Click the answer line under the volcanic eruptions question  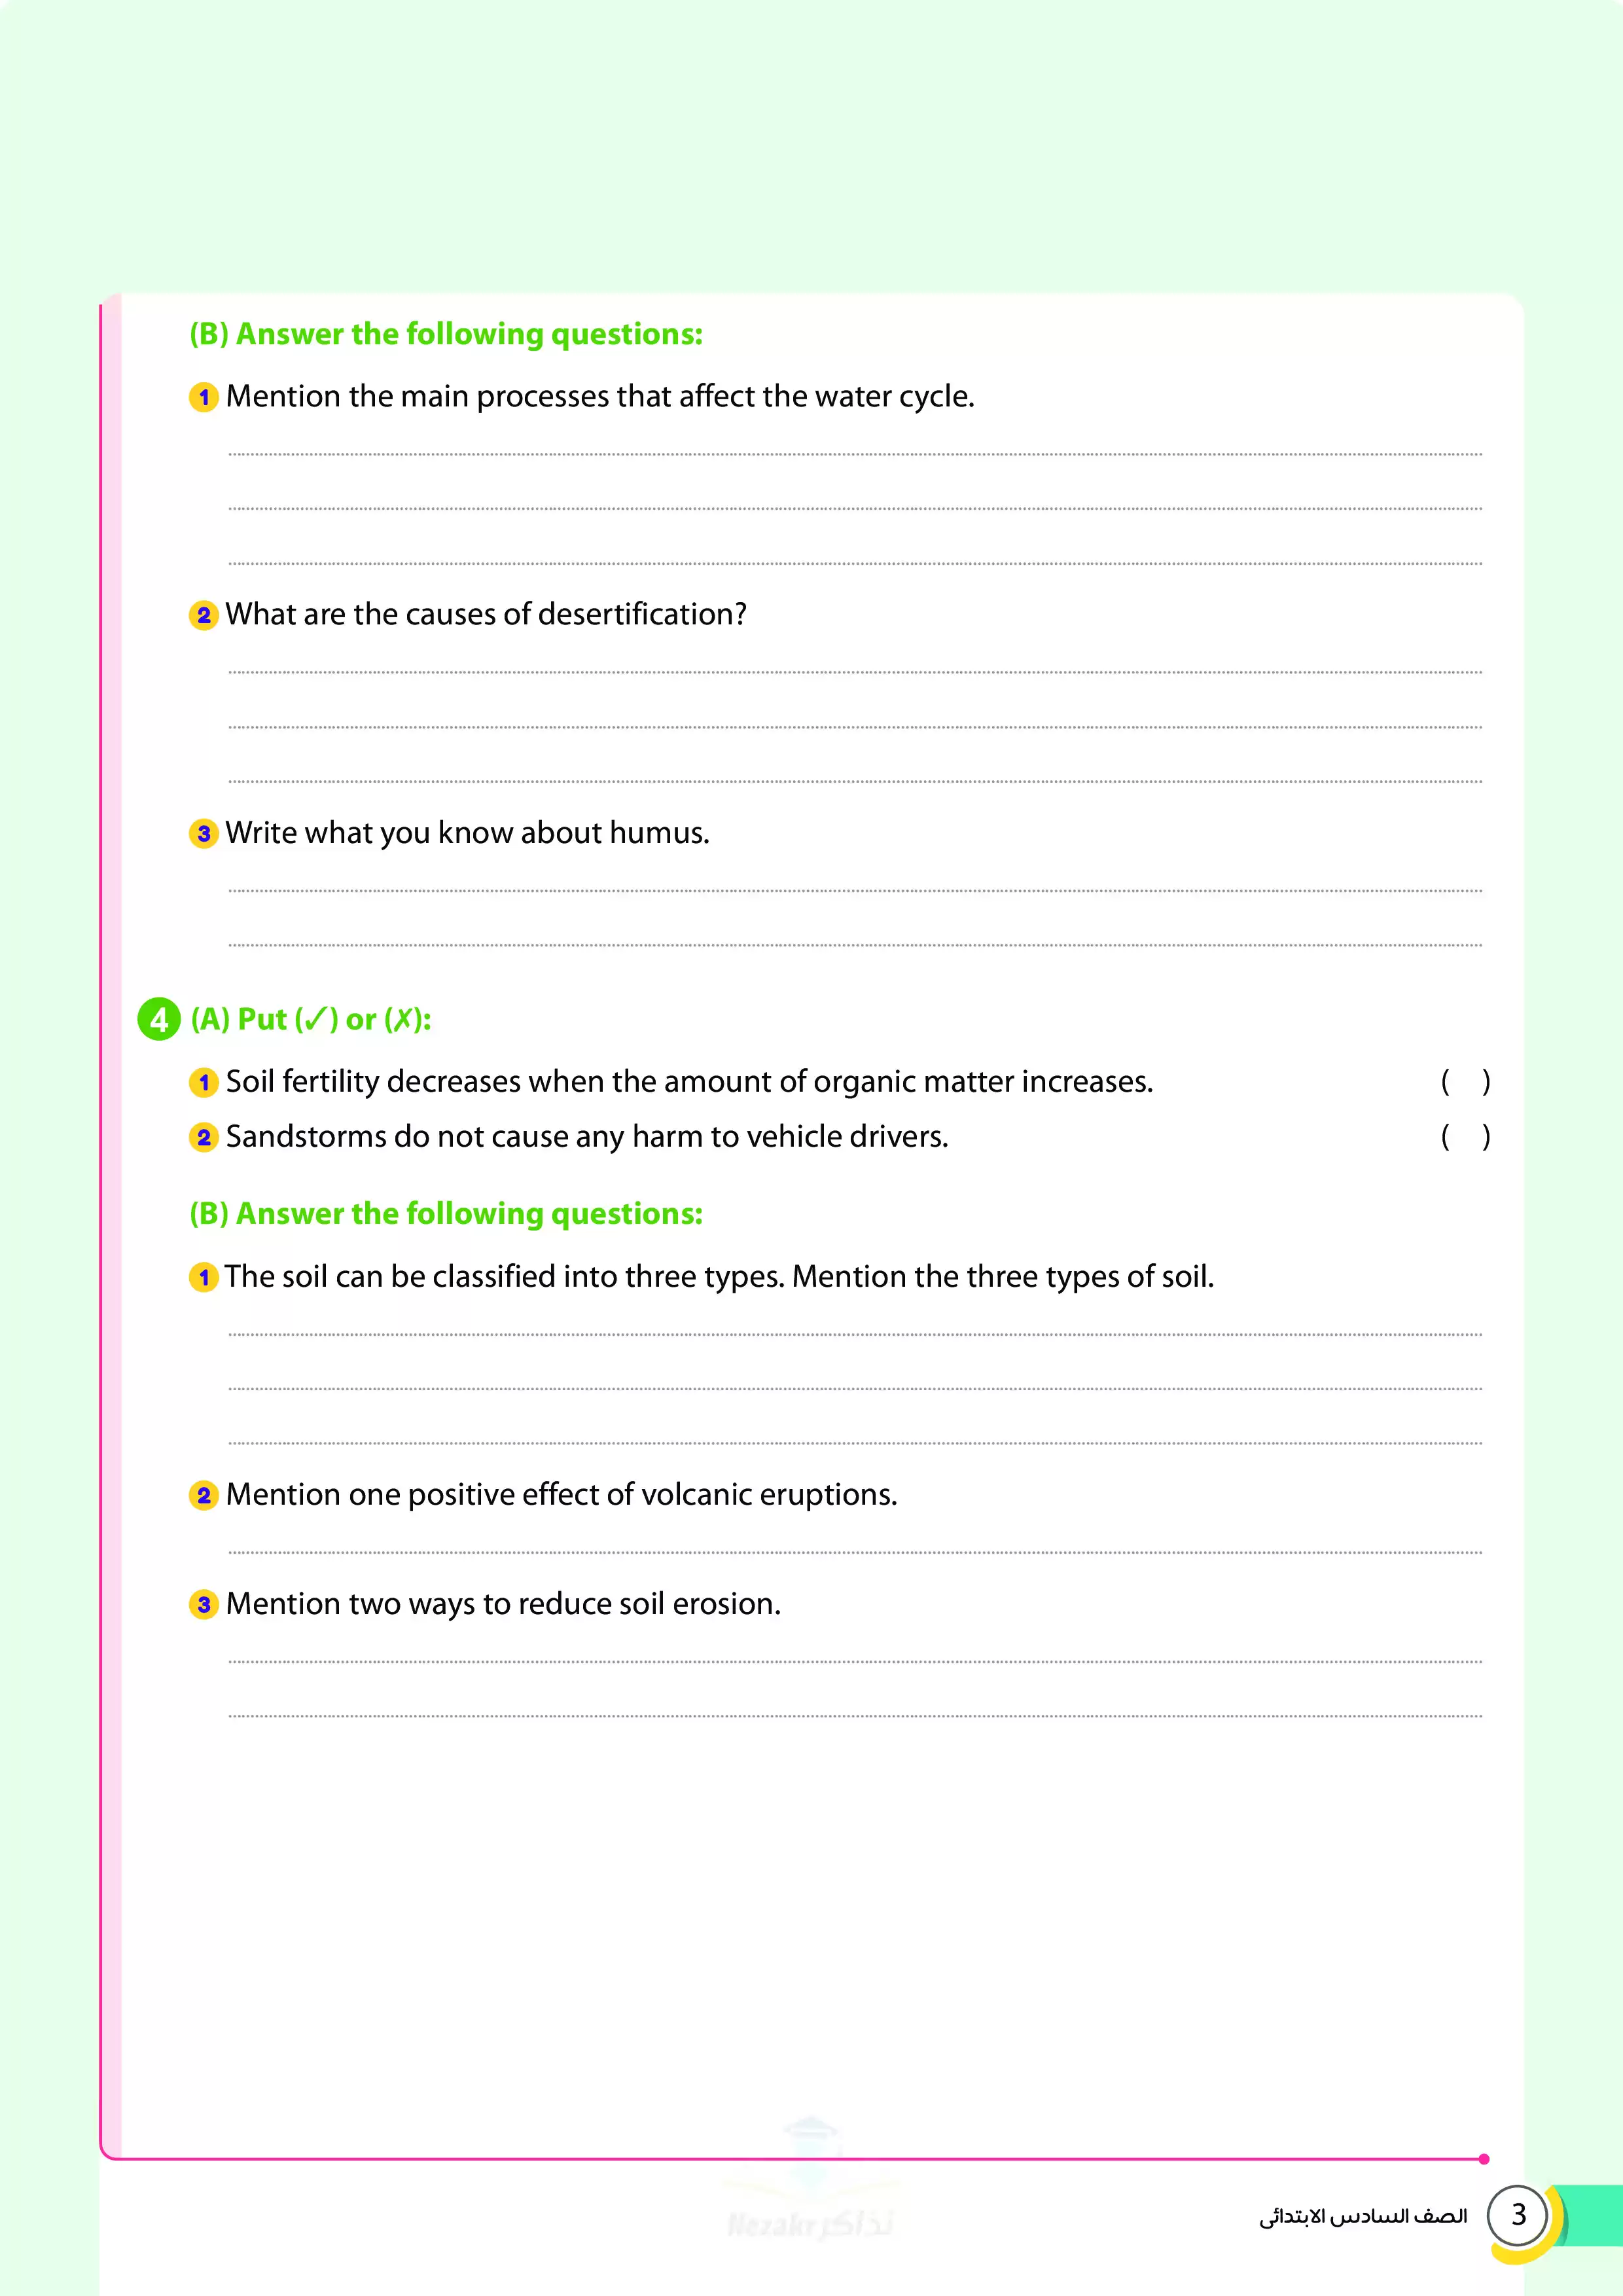(855, 1551)
